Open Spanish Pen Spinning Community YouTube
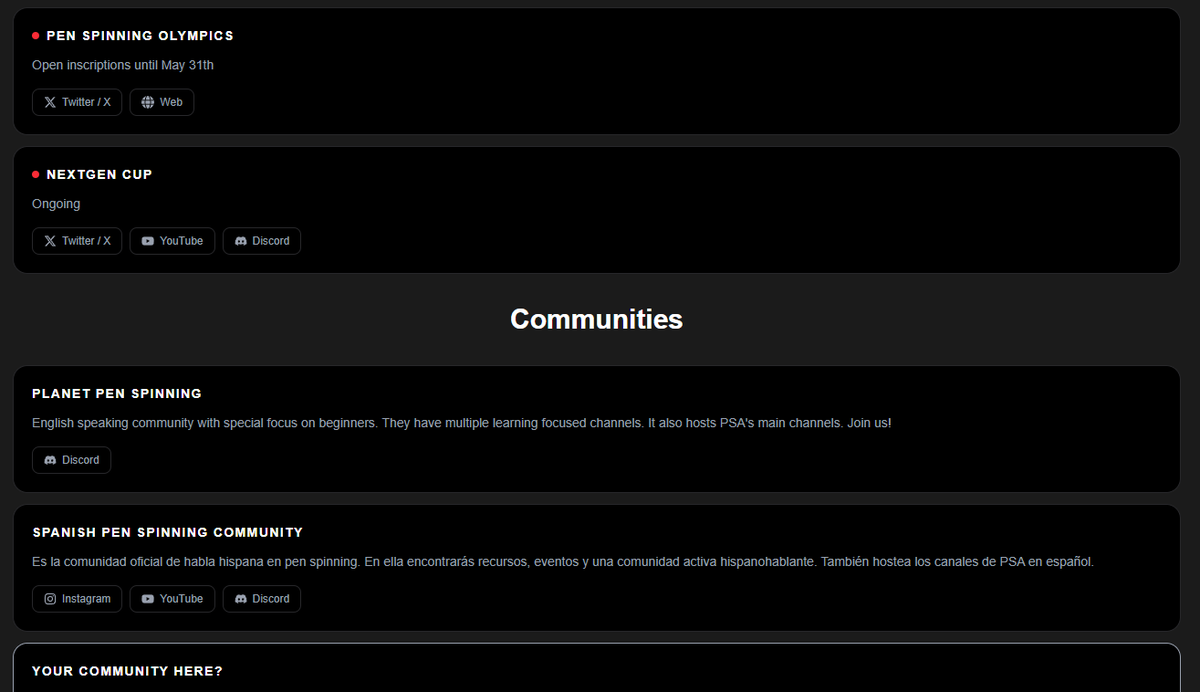 tap(172, 599)
